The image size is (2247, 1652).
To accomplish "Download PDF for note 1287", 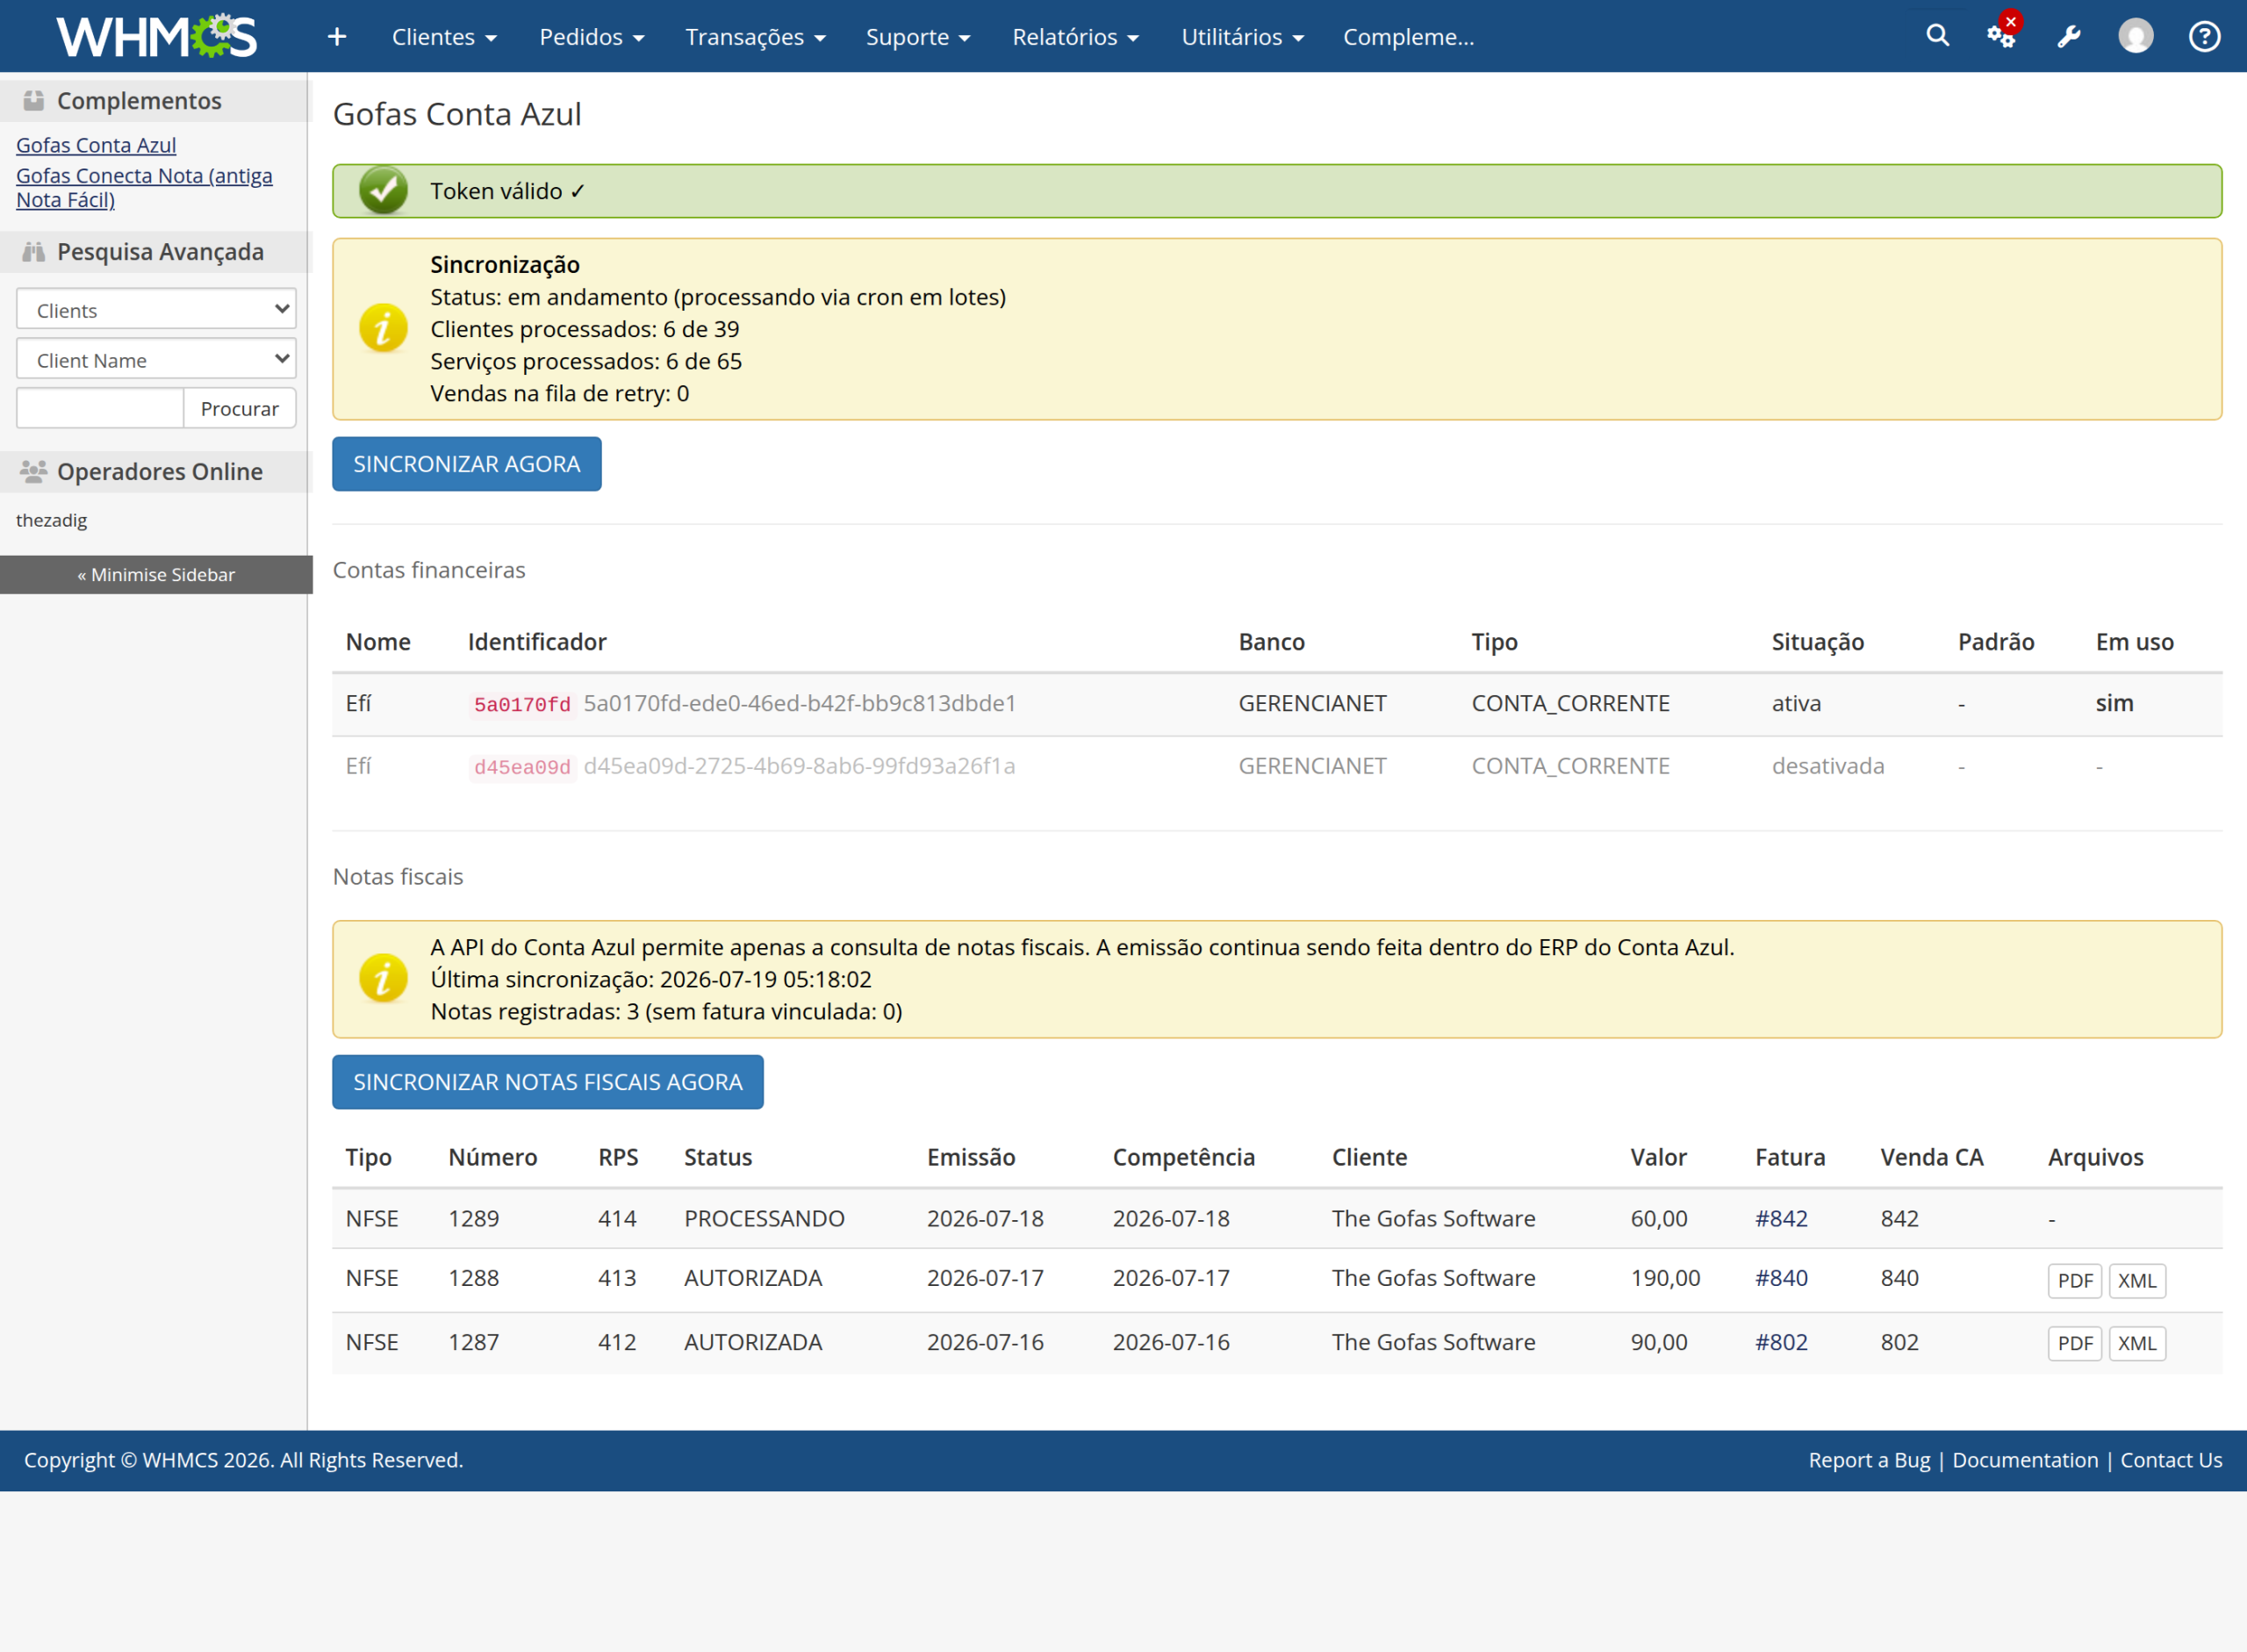I will click(x=2075, y=1343).
